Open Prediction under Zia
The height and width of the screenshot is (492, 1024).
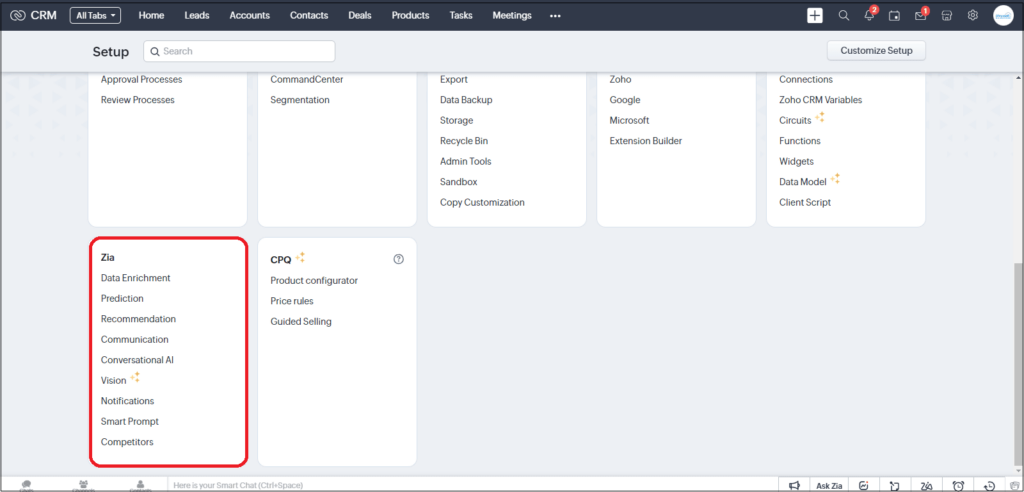pyautogui.click(x=122, y=299)
